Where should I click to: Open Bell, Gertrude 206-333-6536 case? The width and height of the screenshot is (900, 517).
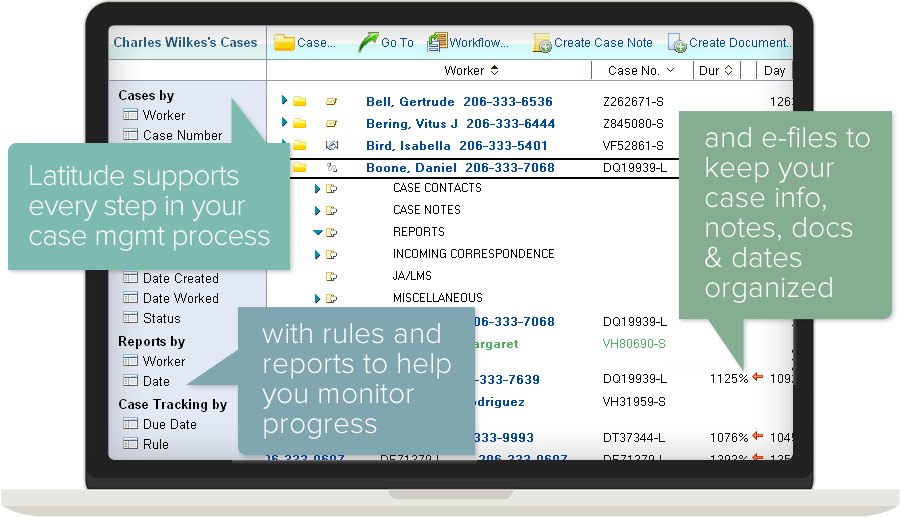[459, 102]
